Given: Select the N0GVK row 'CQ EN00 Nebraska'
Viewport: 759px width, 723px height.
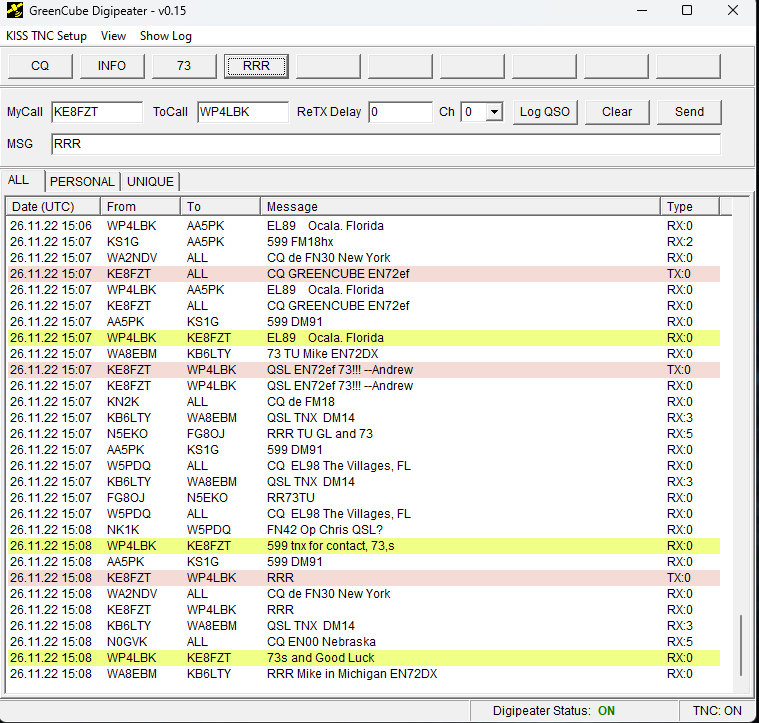Looking at the screenshot, I should tap(364, 642).
